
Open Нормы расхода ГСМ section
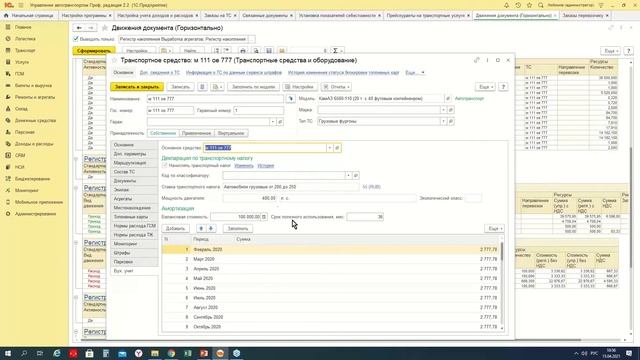click(x=134, y=226)
